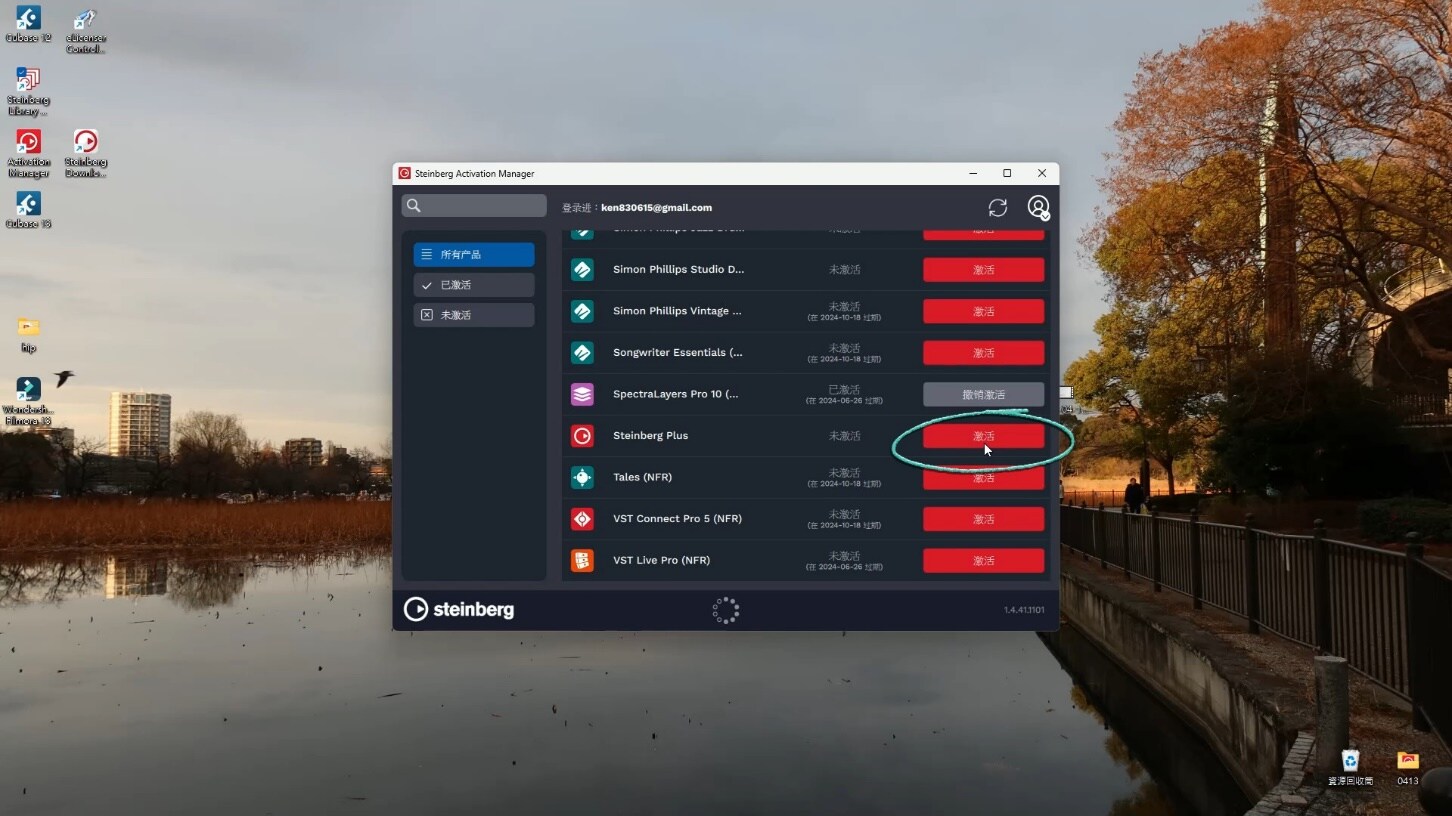Activate Simon Phillips Vintage license
This screenshot has height=816, width=1452.
coord(983,312)
